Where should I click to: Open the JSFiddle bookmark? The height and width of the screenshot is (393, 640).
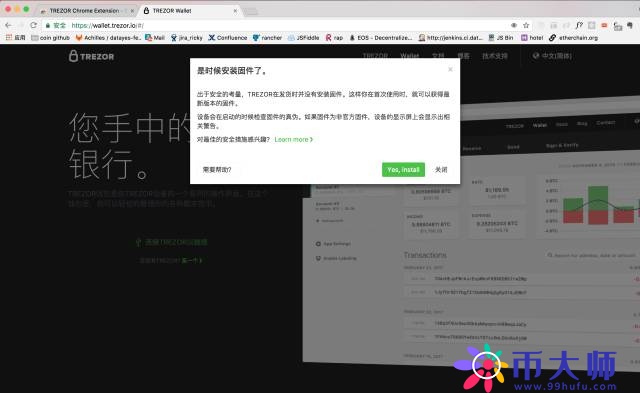point(304,38)
